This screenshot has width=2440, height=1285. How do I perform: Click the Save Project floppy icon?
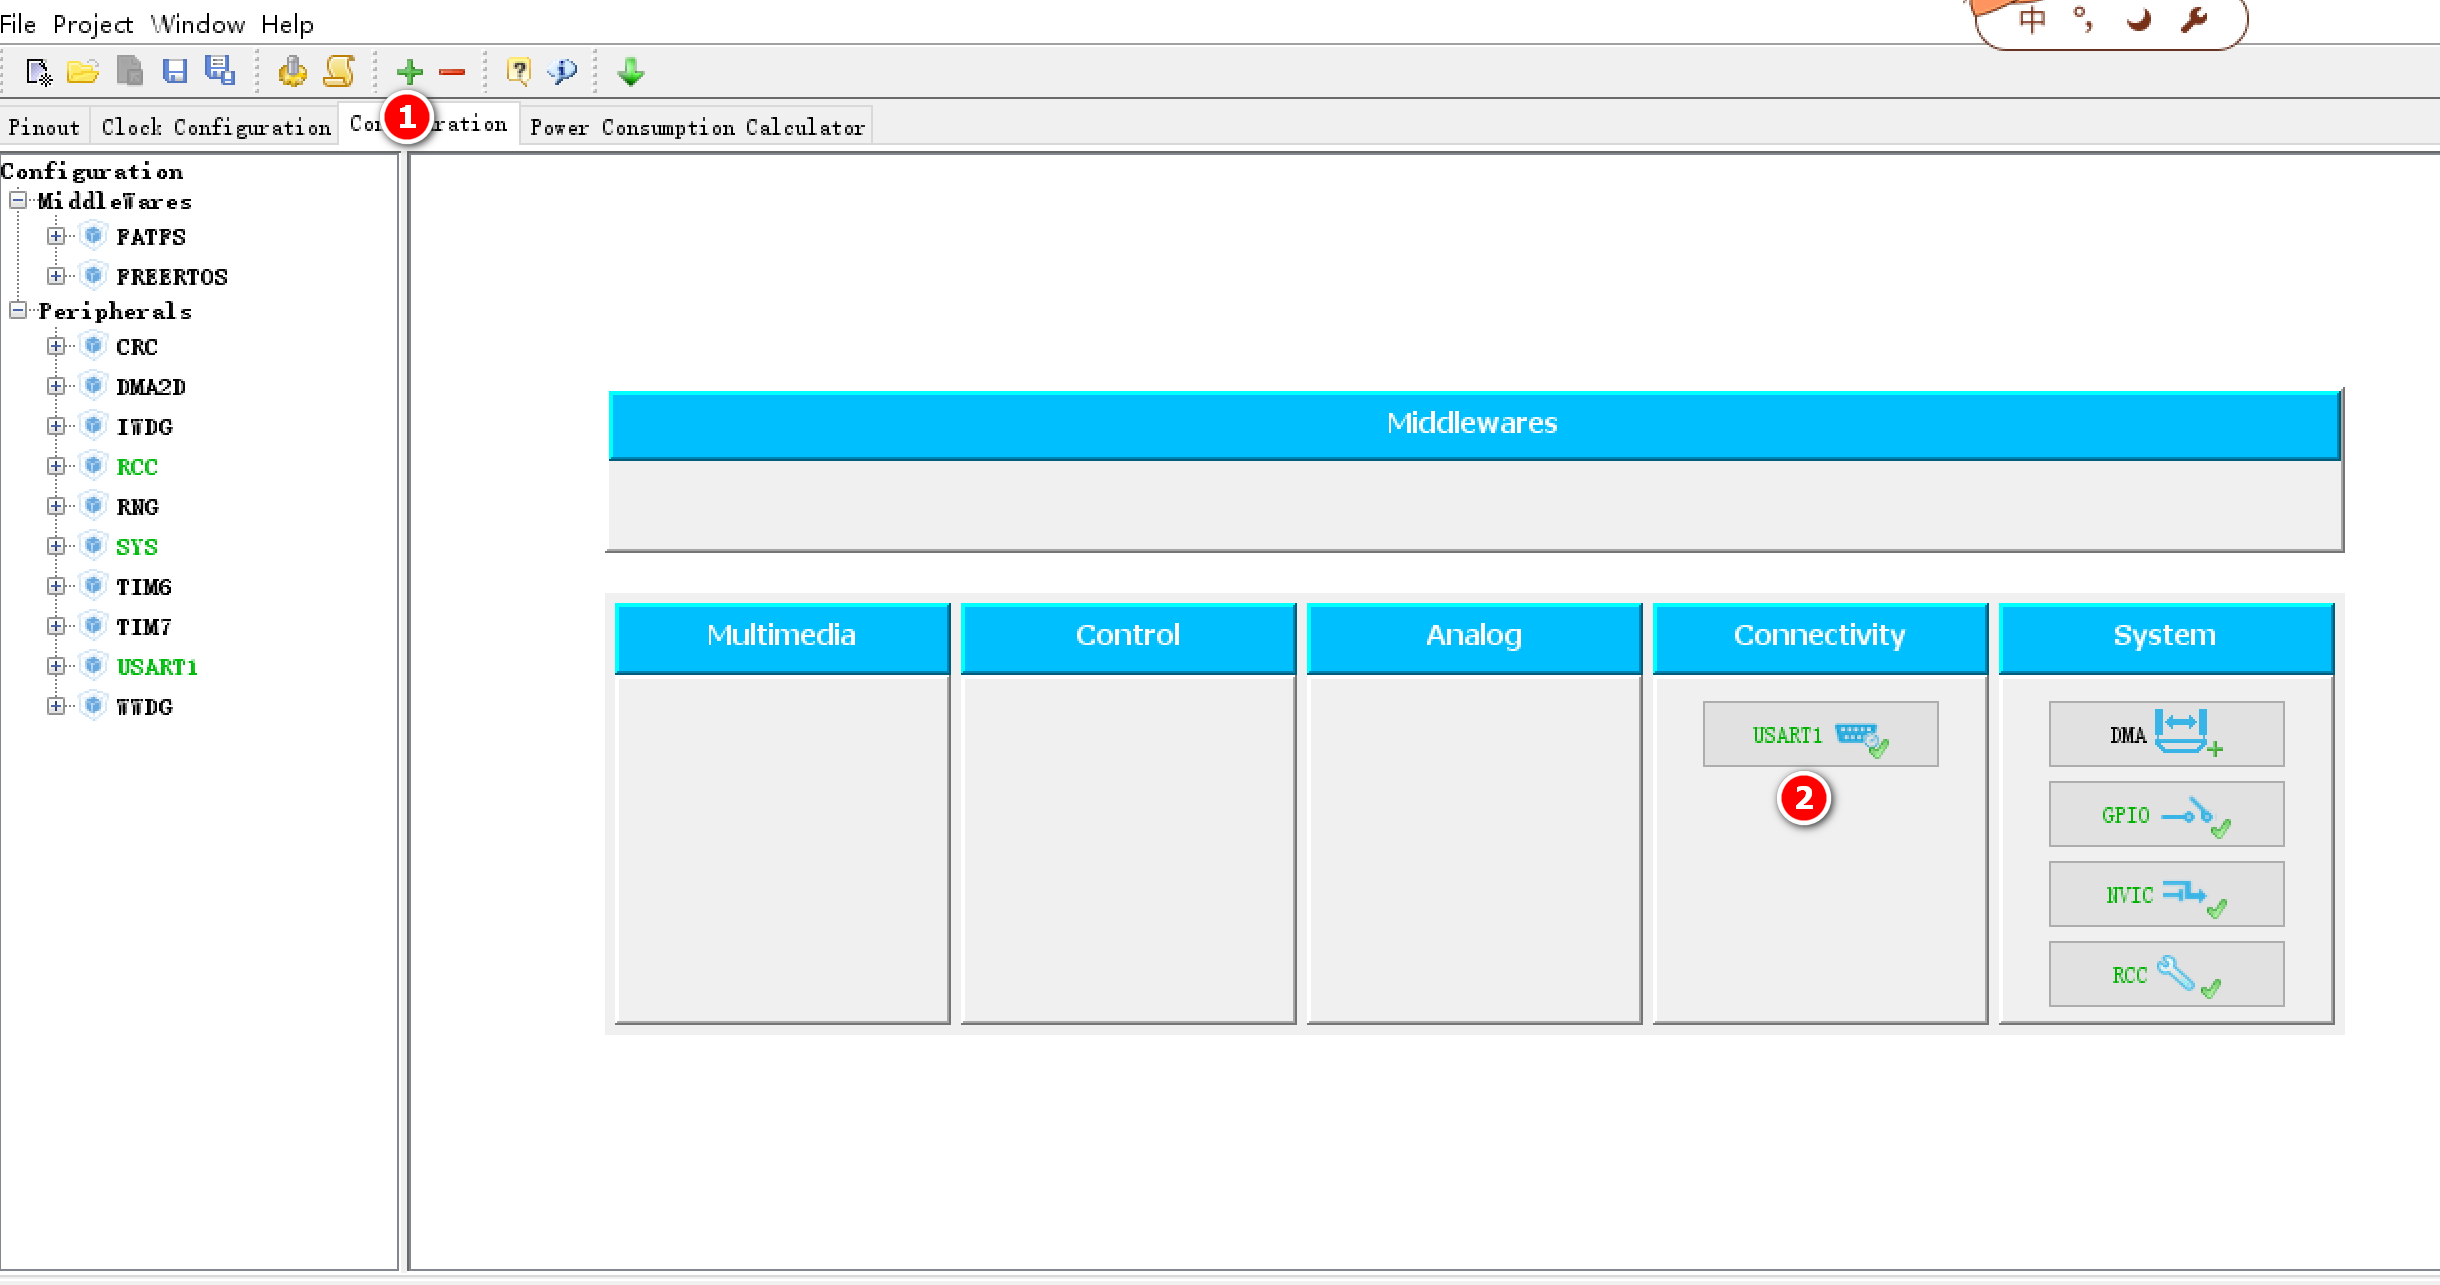tap(175, 72)
